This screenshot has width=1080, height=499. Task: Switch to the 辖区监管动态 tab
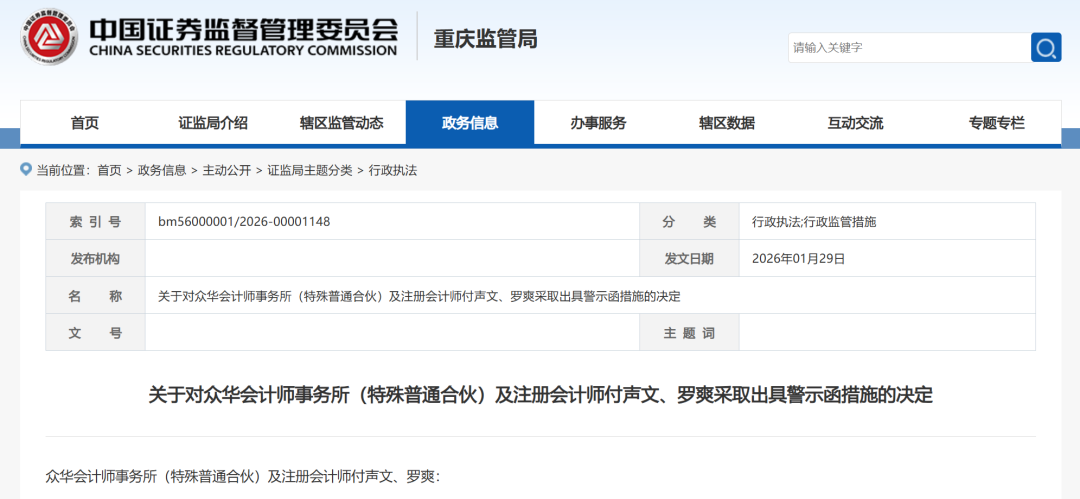click(x=341, y=123)
